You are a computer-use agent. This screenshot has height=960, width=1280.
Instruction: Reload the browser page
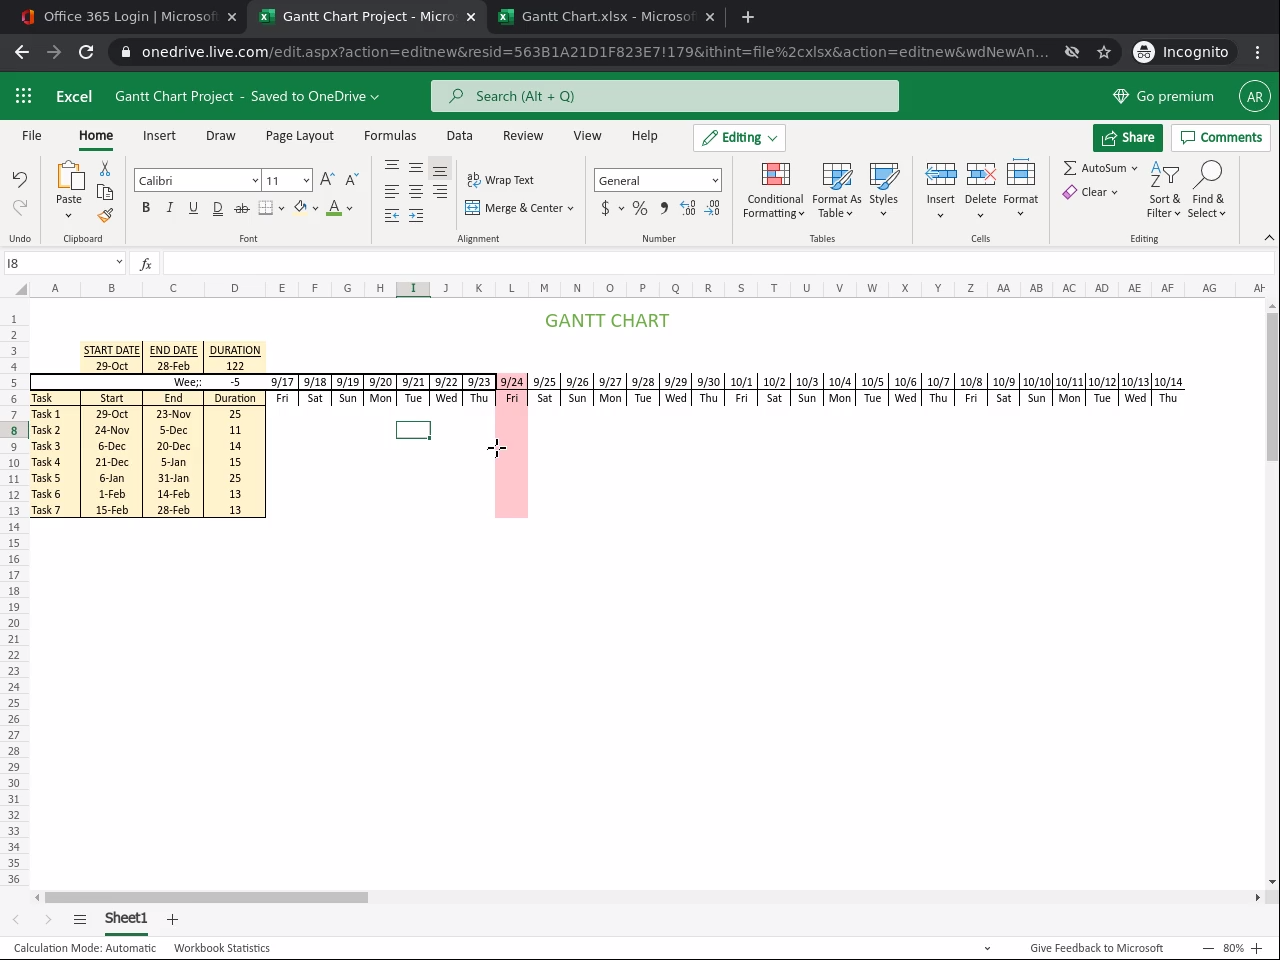point(86,52)
